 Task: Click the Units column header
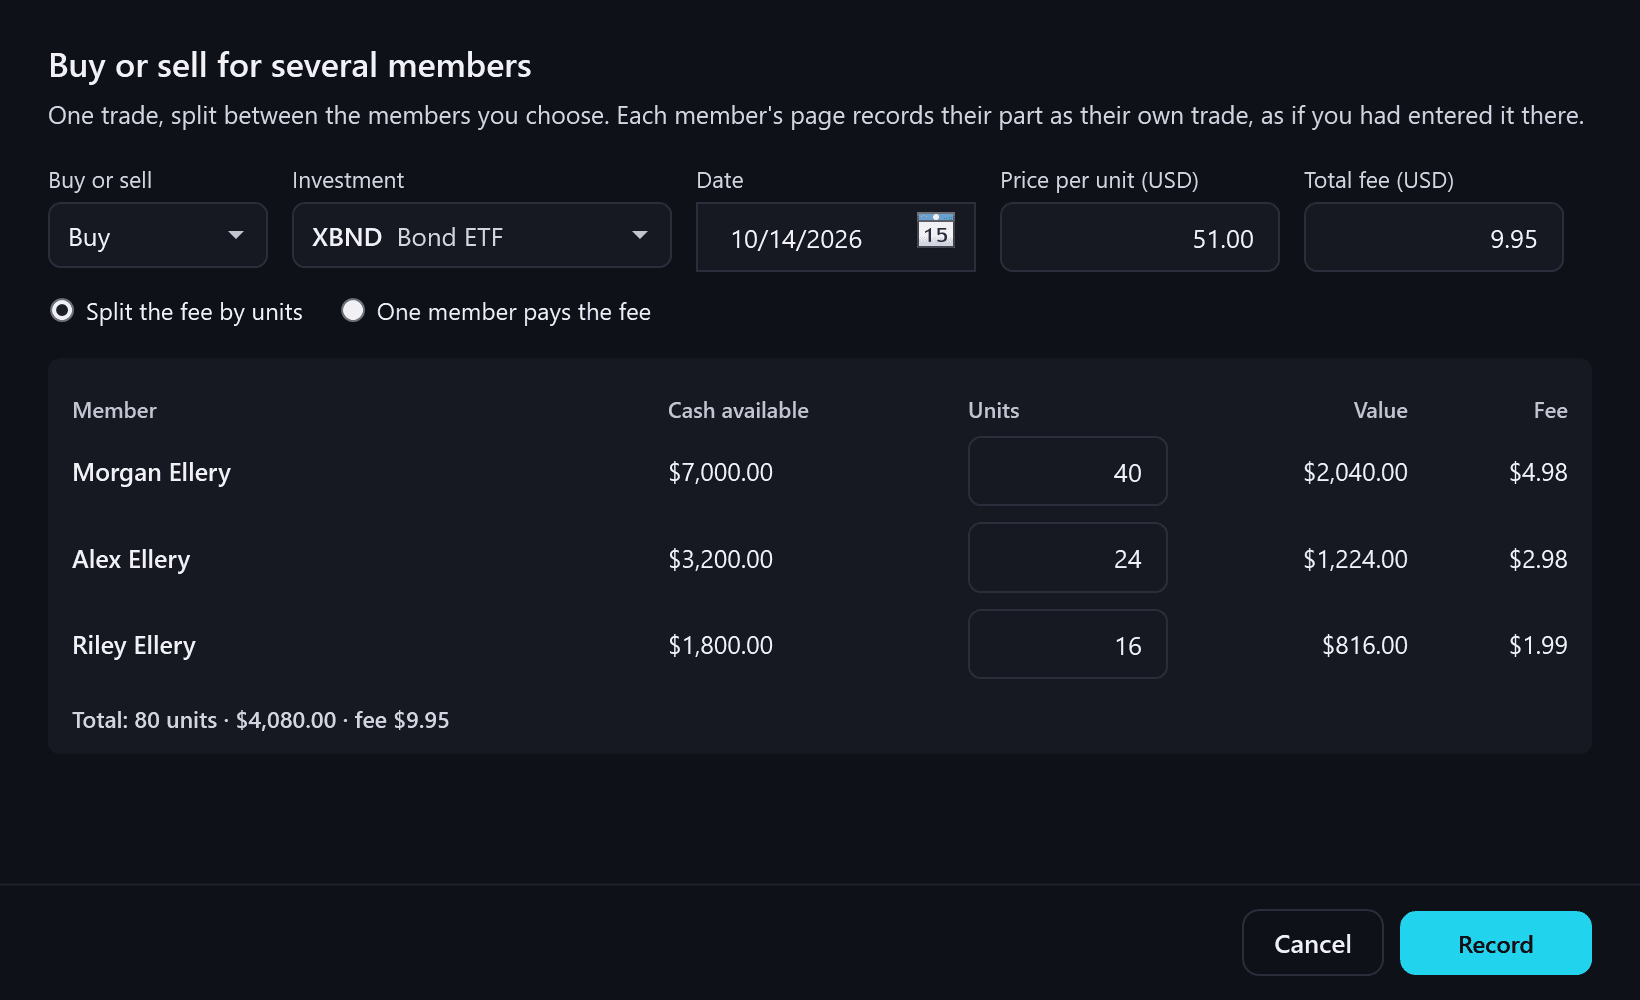994,410
